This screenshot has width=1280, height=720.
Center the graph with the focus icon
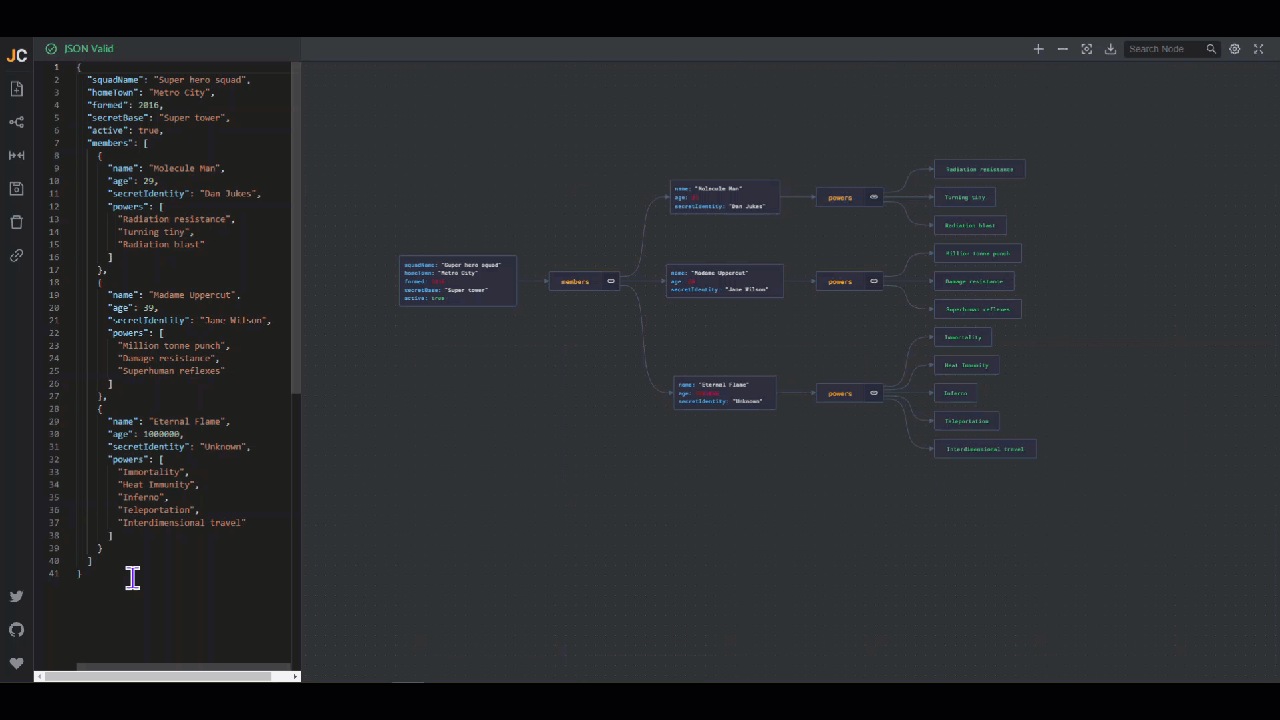1086,49
